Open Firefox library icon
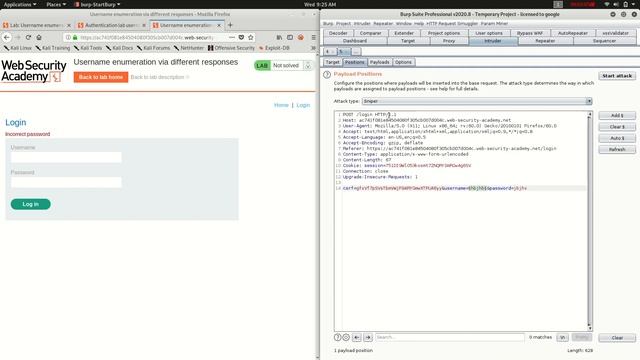 tap(279, 37)
